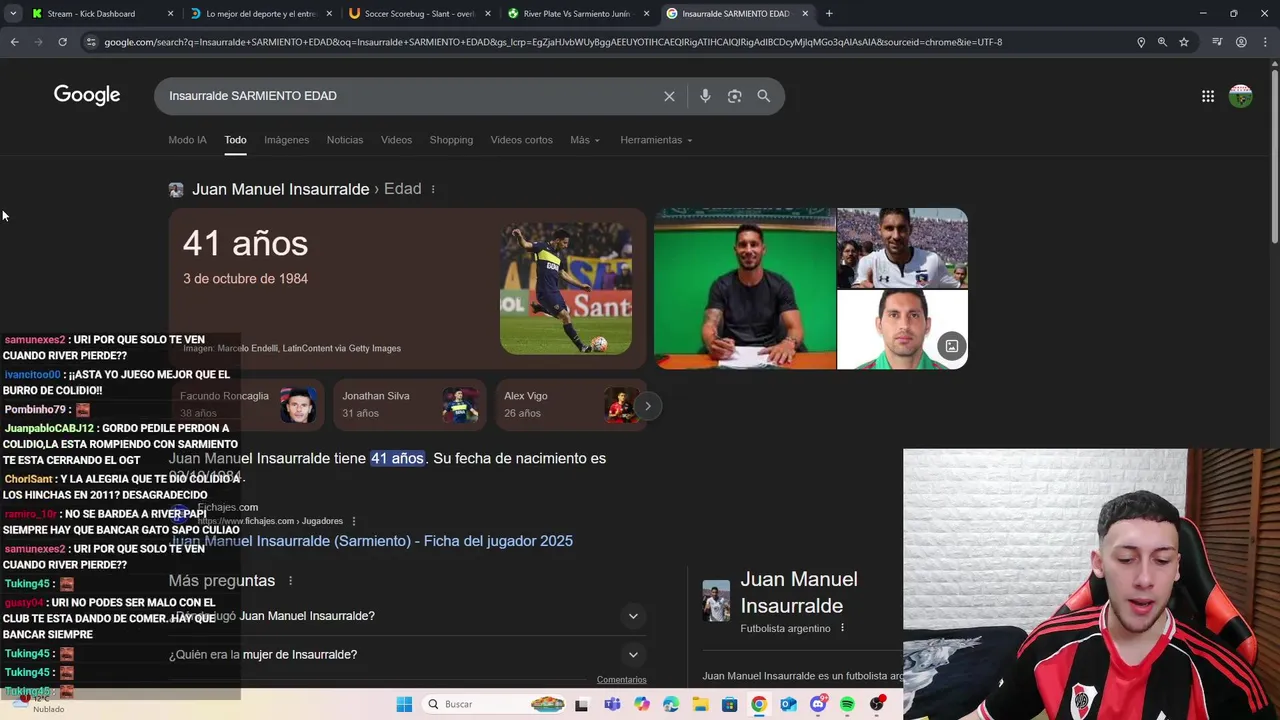Viewport: 1280px width, 720px height.
Task: Clear the Google search box text
Action: [x=669, y=96]
